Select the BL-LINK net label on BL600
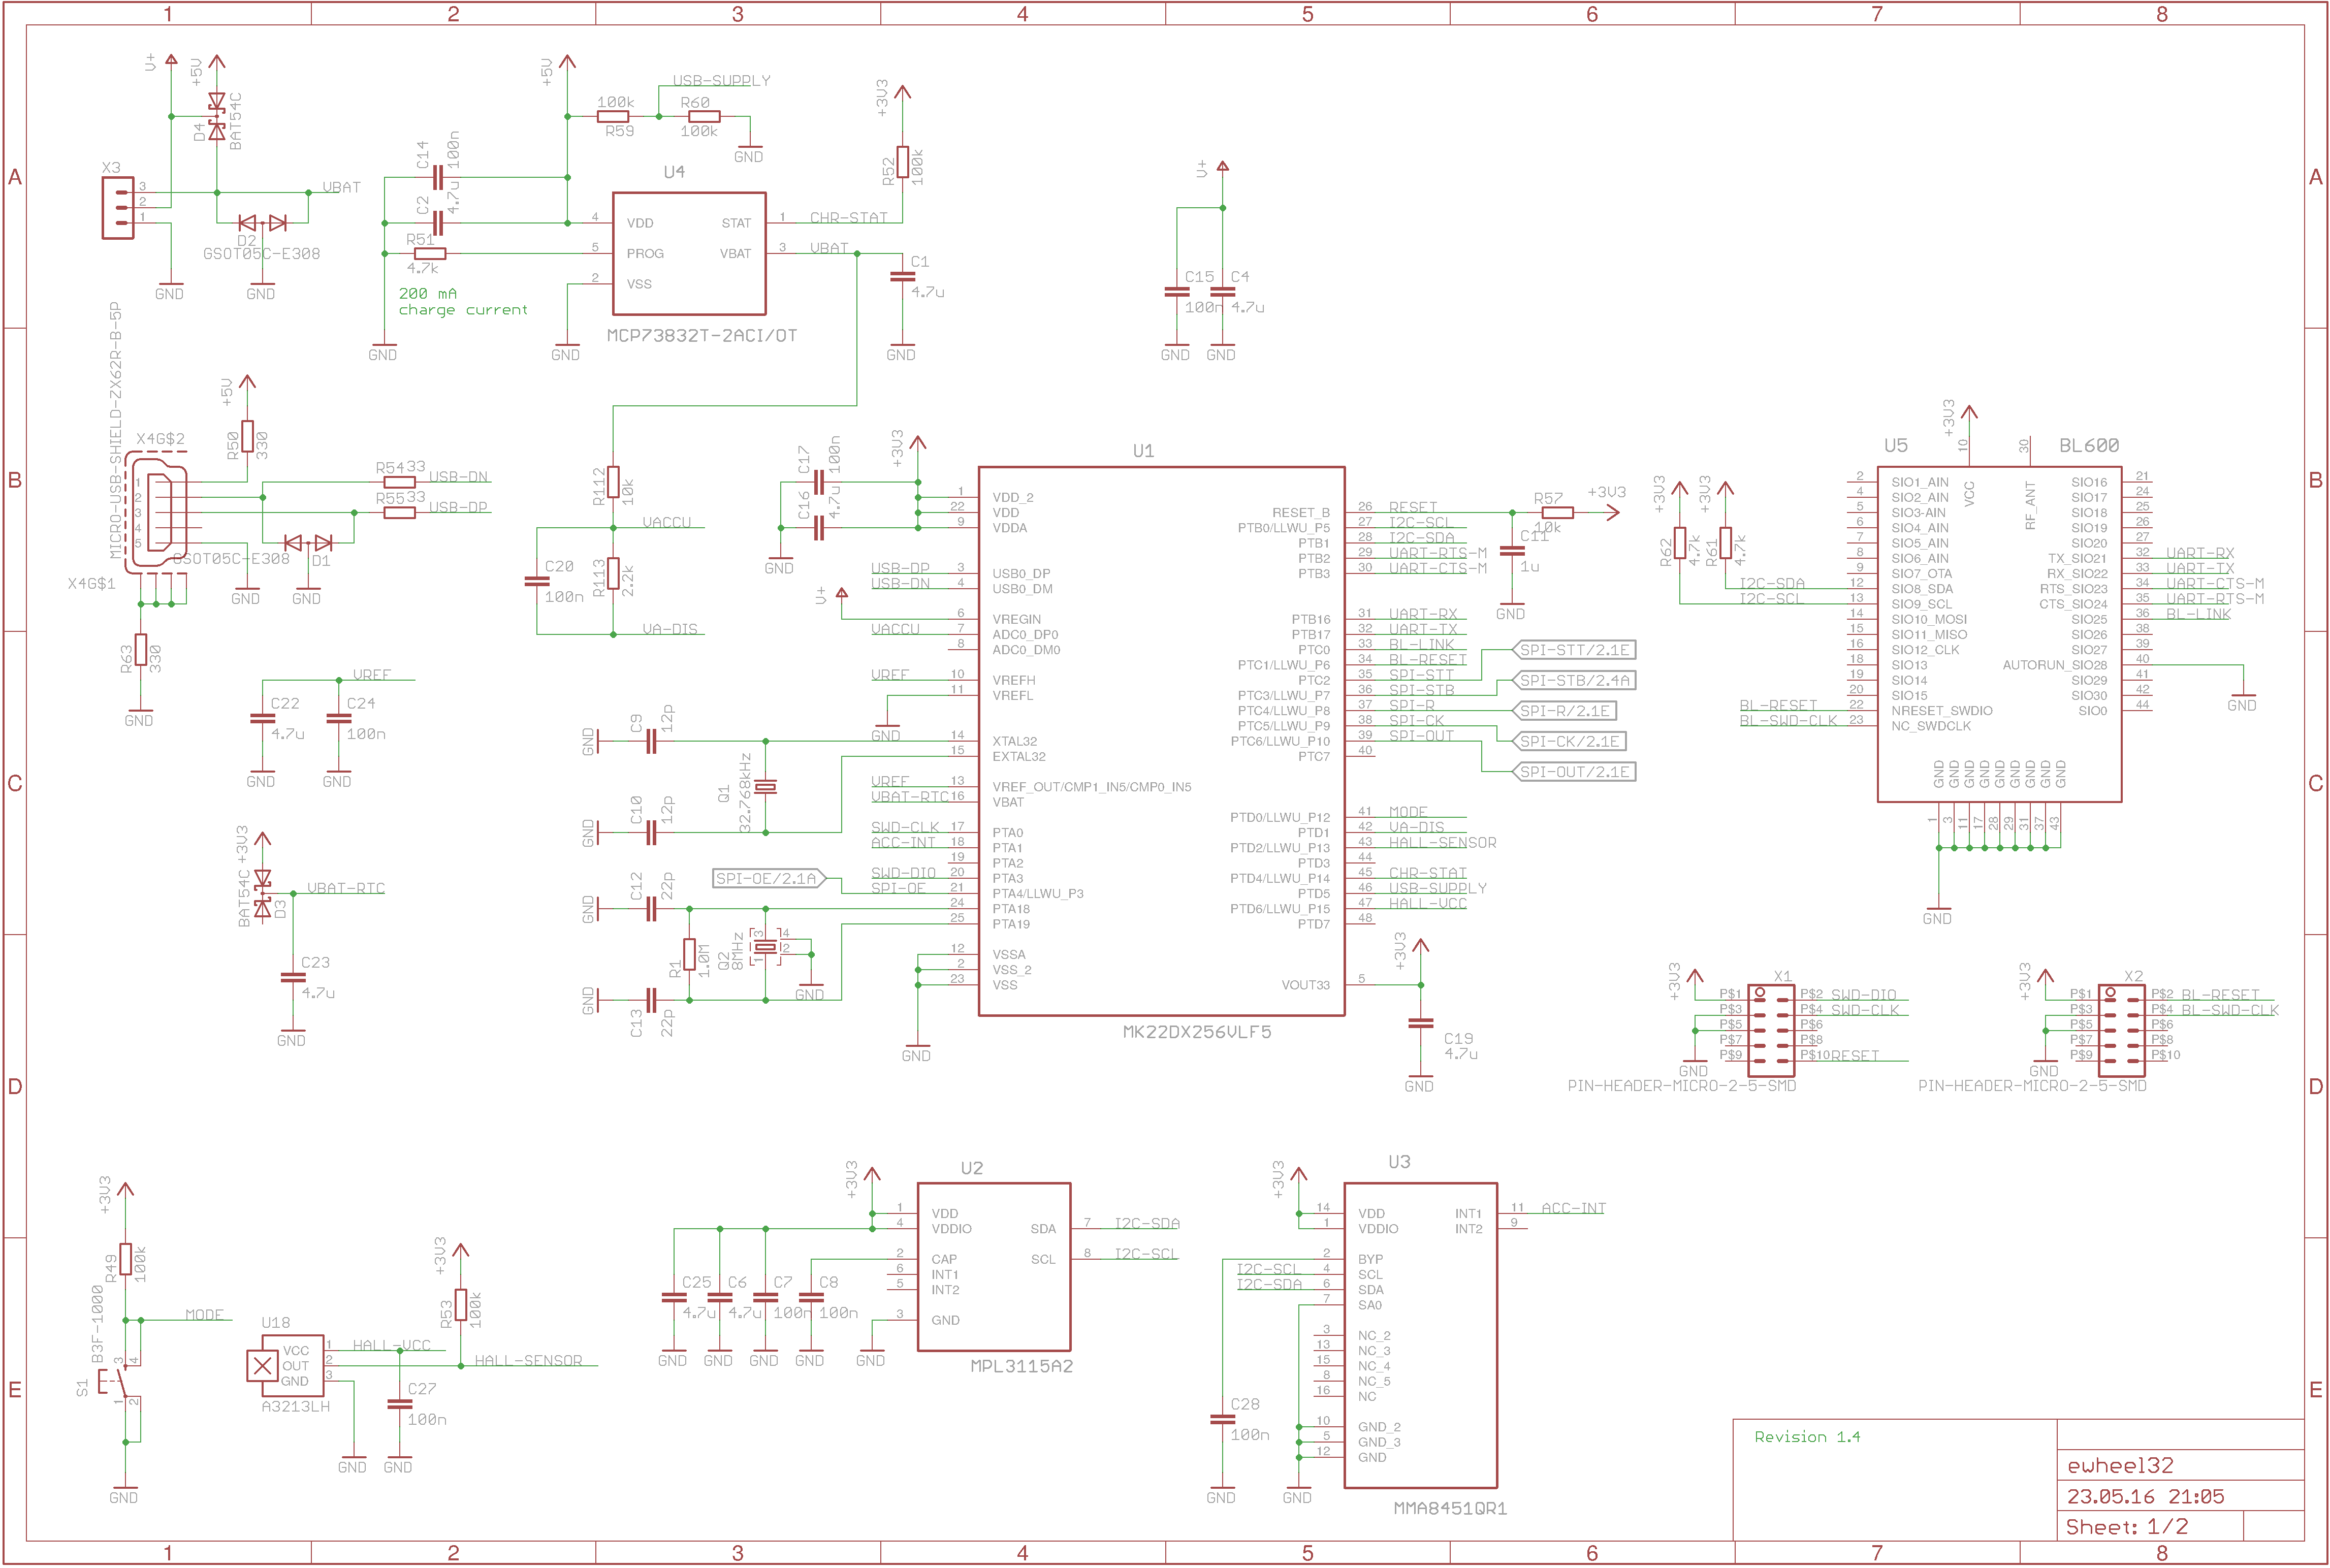Viewport: 2330px width, 1568px height. coord(2198,614)
